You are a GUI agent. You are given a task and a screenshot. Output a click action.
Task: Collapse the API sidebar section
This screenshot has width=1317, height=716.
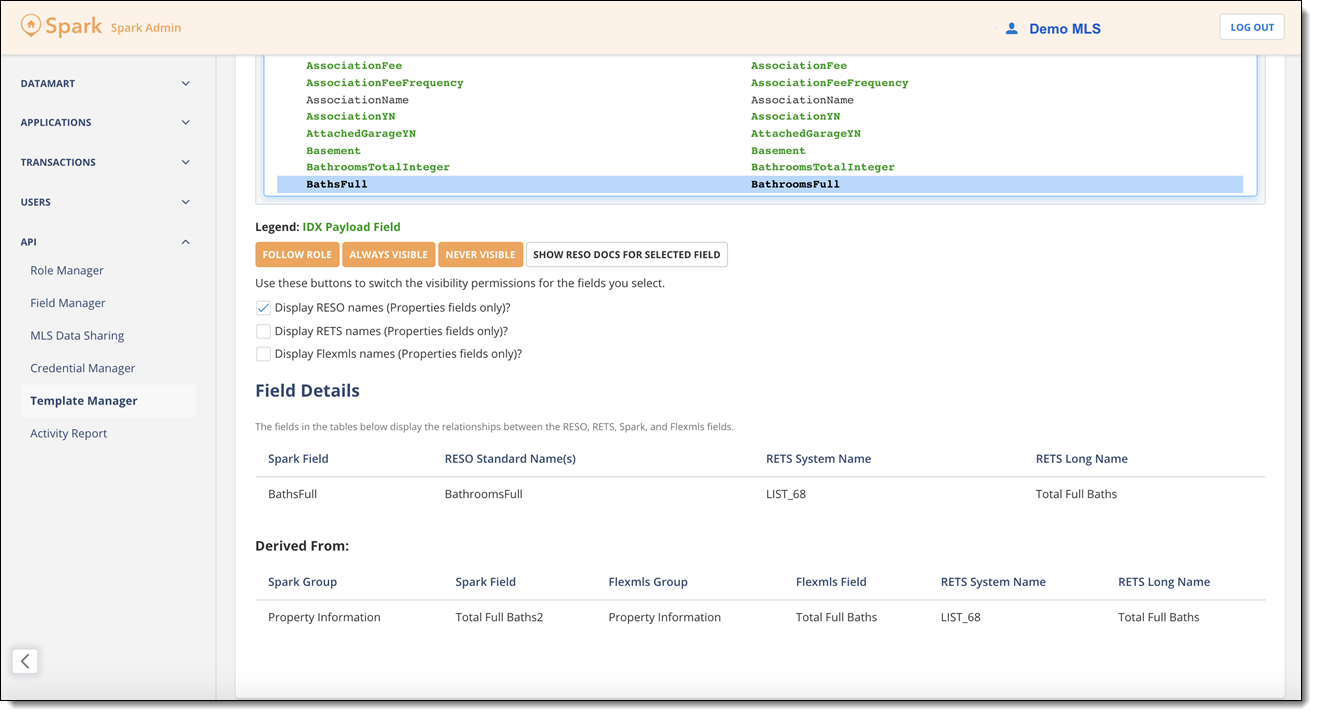pos(106,242)
